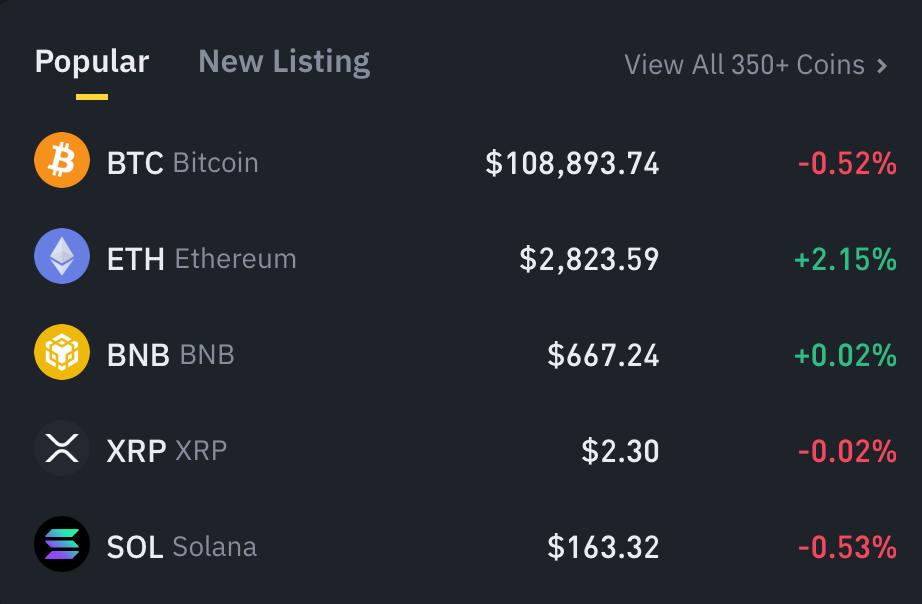The width and height of the screenshot is (922, 604).
Task: Click the yellow BNB coin icon
Action: 62,352
